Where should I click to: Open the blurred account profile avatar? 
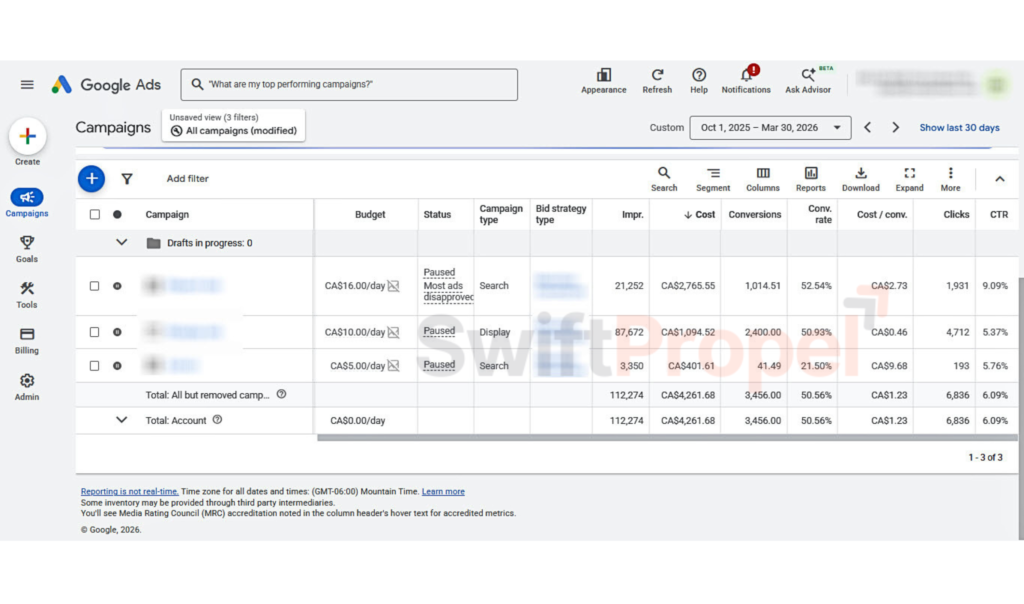(x=997, y=84)
